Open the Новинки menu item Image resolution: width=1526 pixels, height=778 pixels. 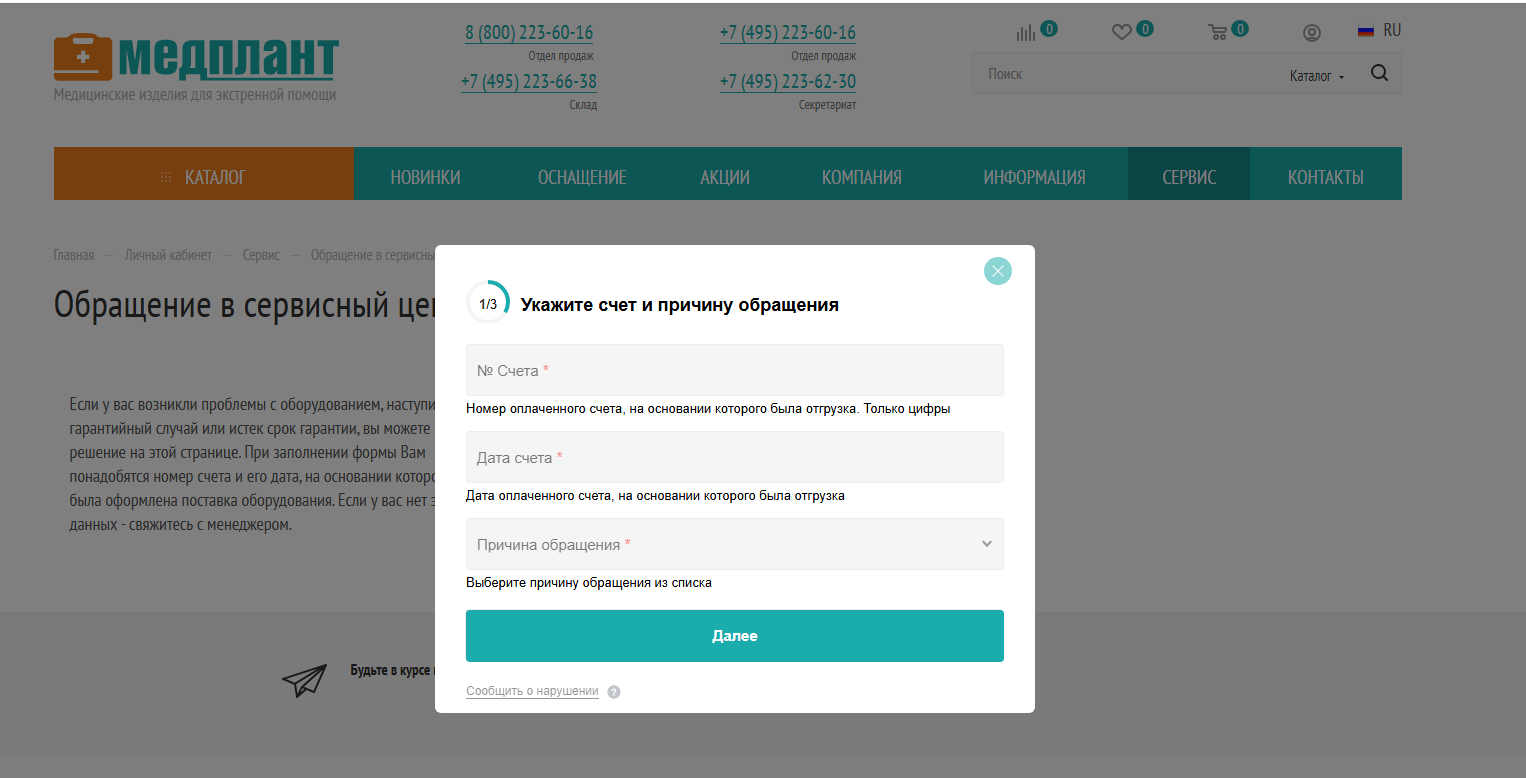[426, 178]
